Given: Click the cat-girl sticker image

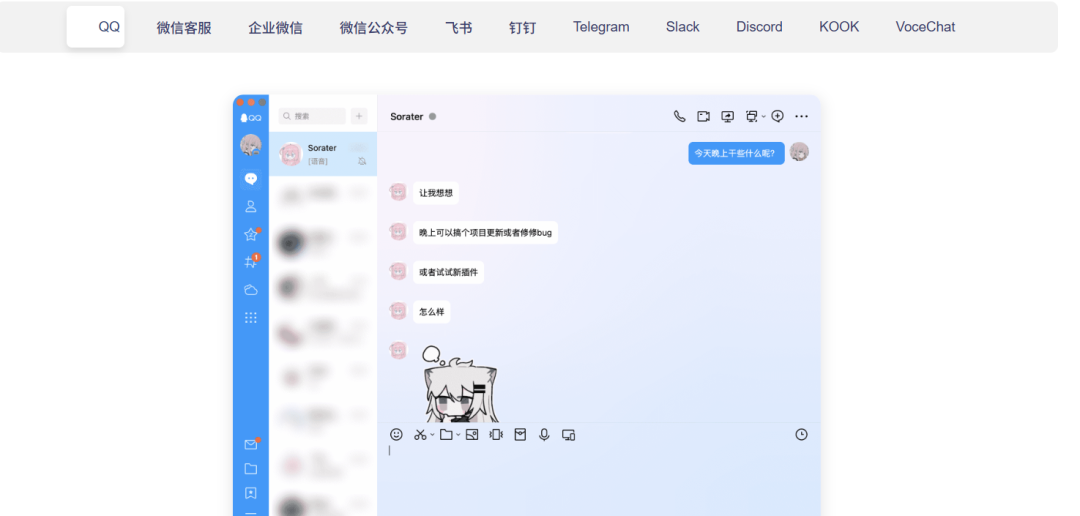Looking at the screenshot, I should pos(459,384).
